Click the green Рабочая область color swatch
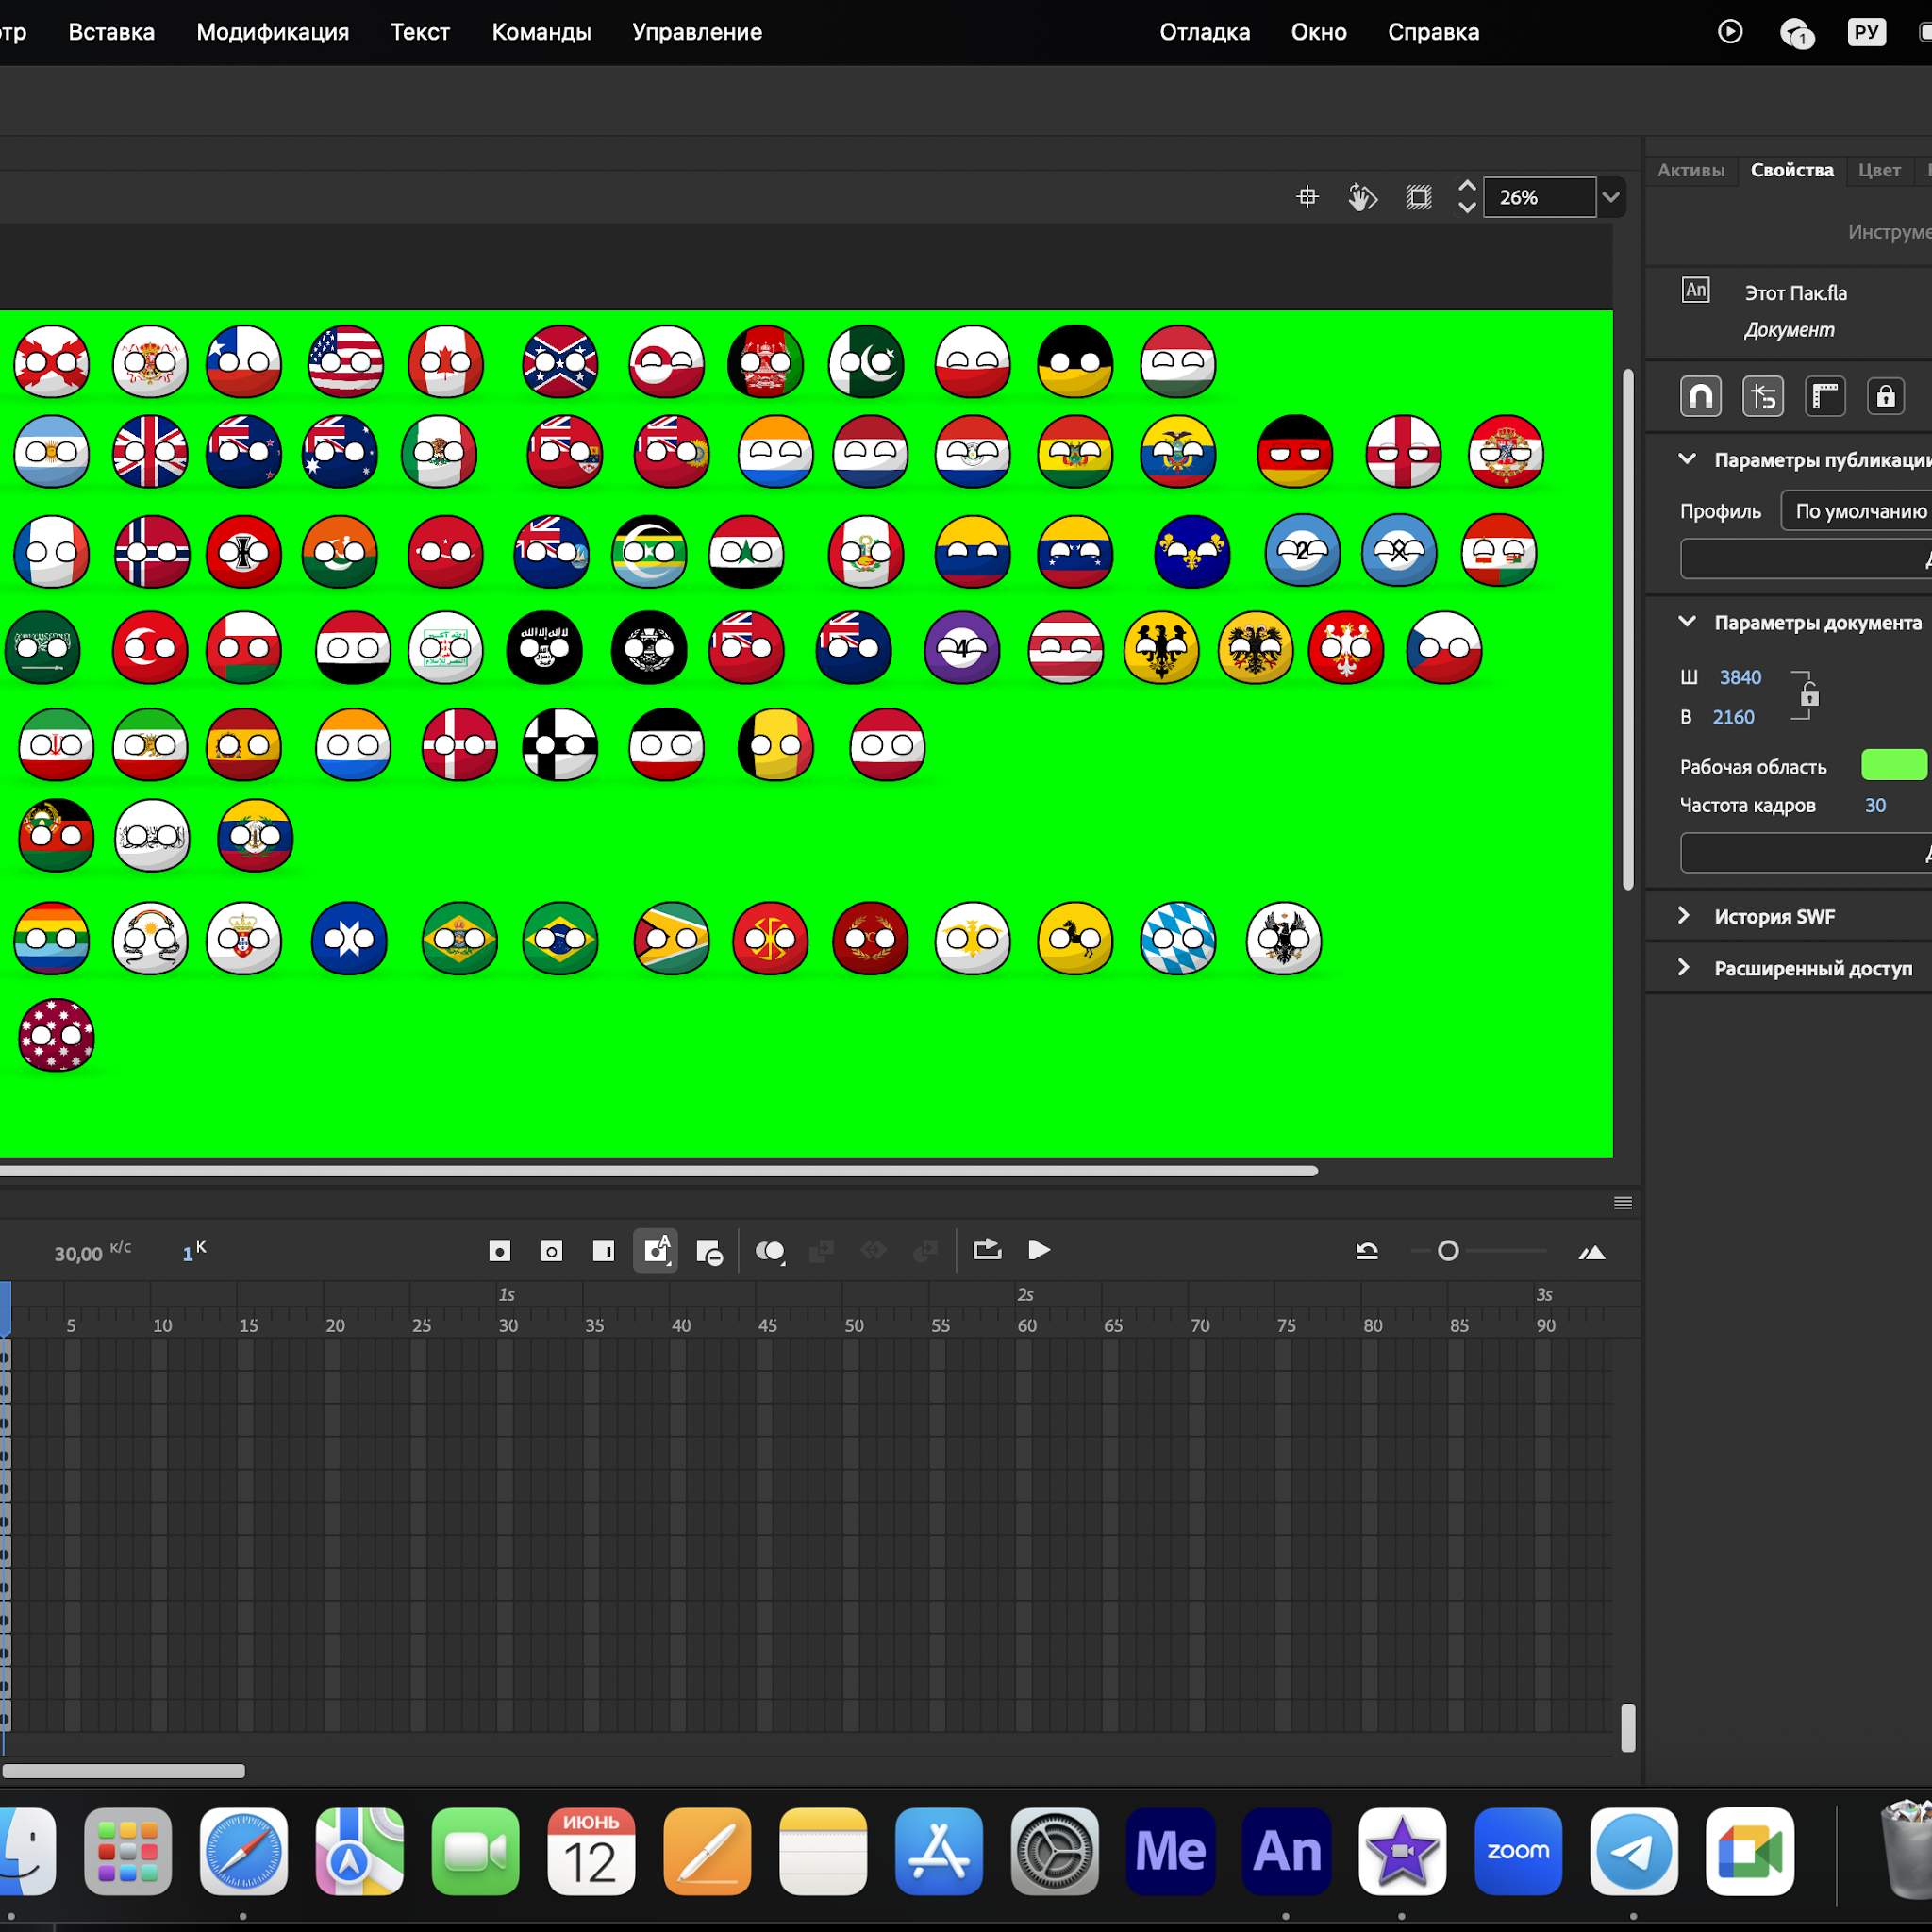The width and height of the screenshot is (1932, 1932). 1893,765
